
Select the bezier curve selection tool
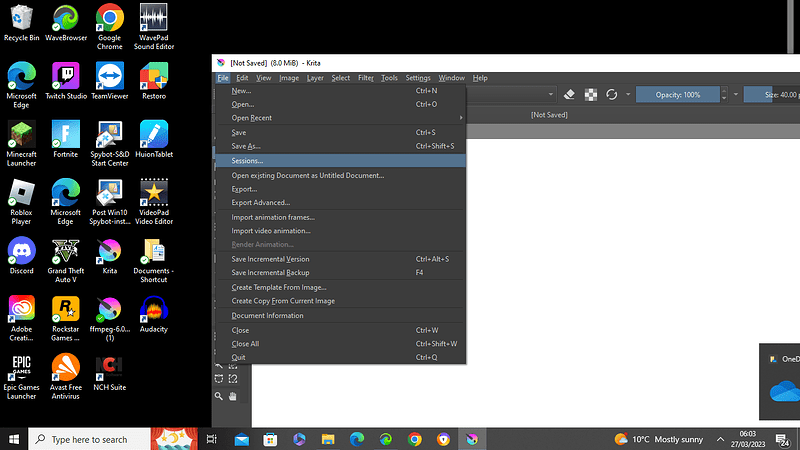click(219, 379)
